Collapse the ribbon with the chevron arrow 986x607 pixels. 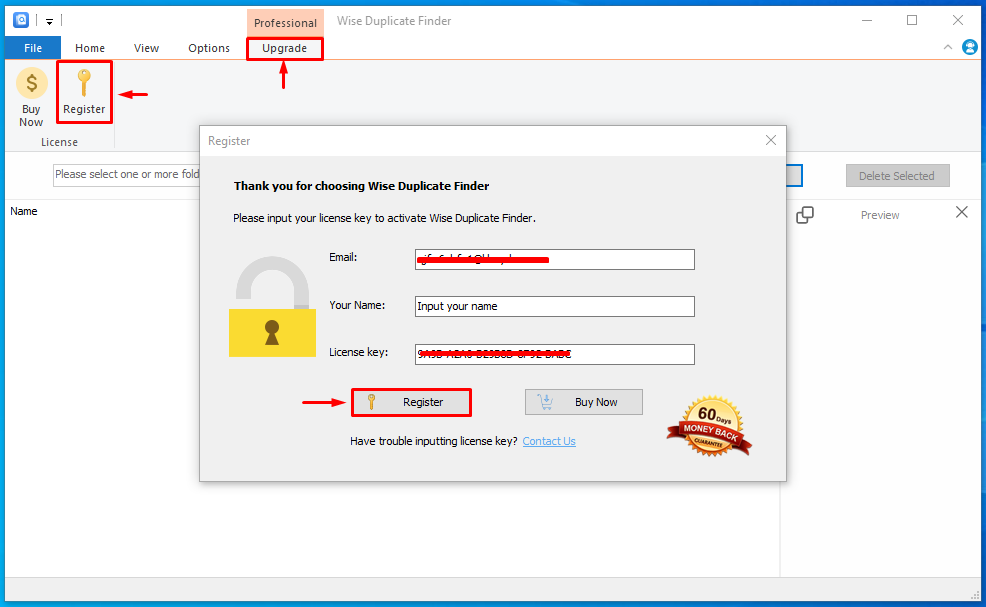point(948,47)
